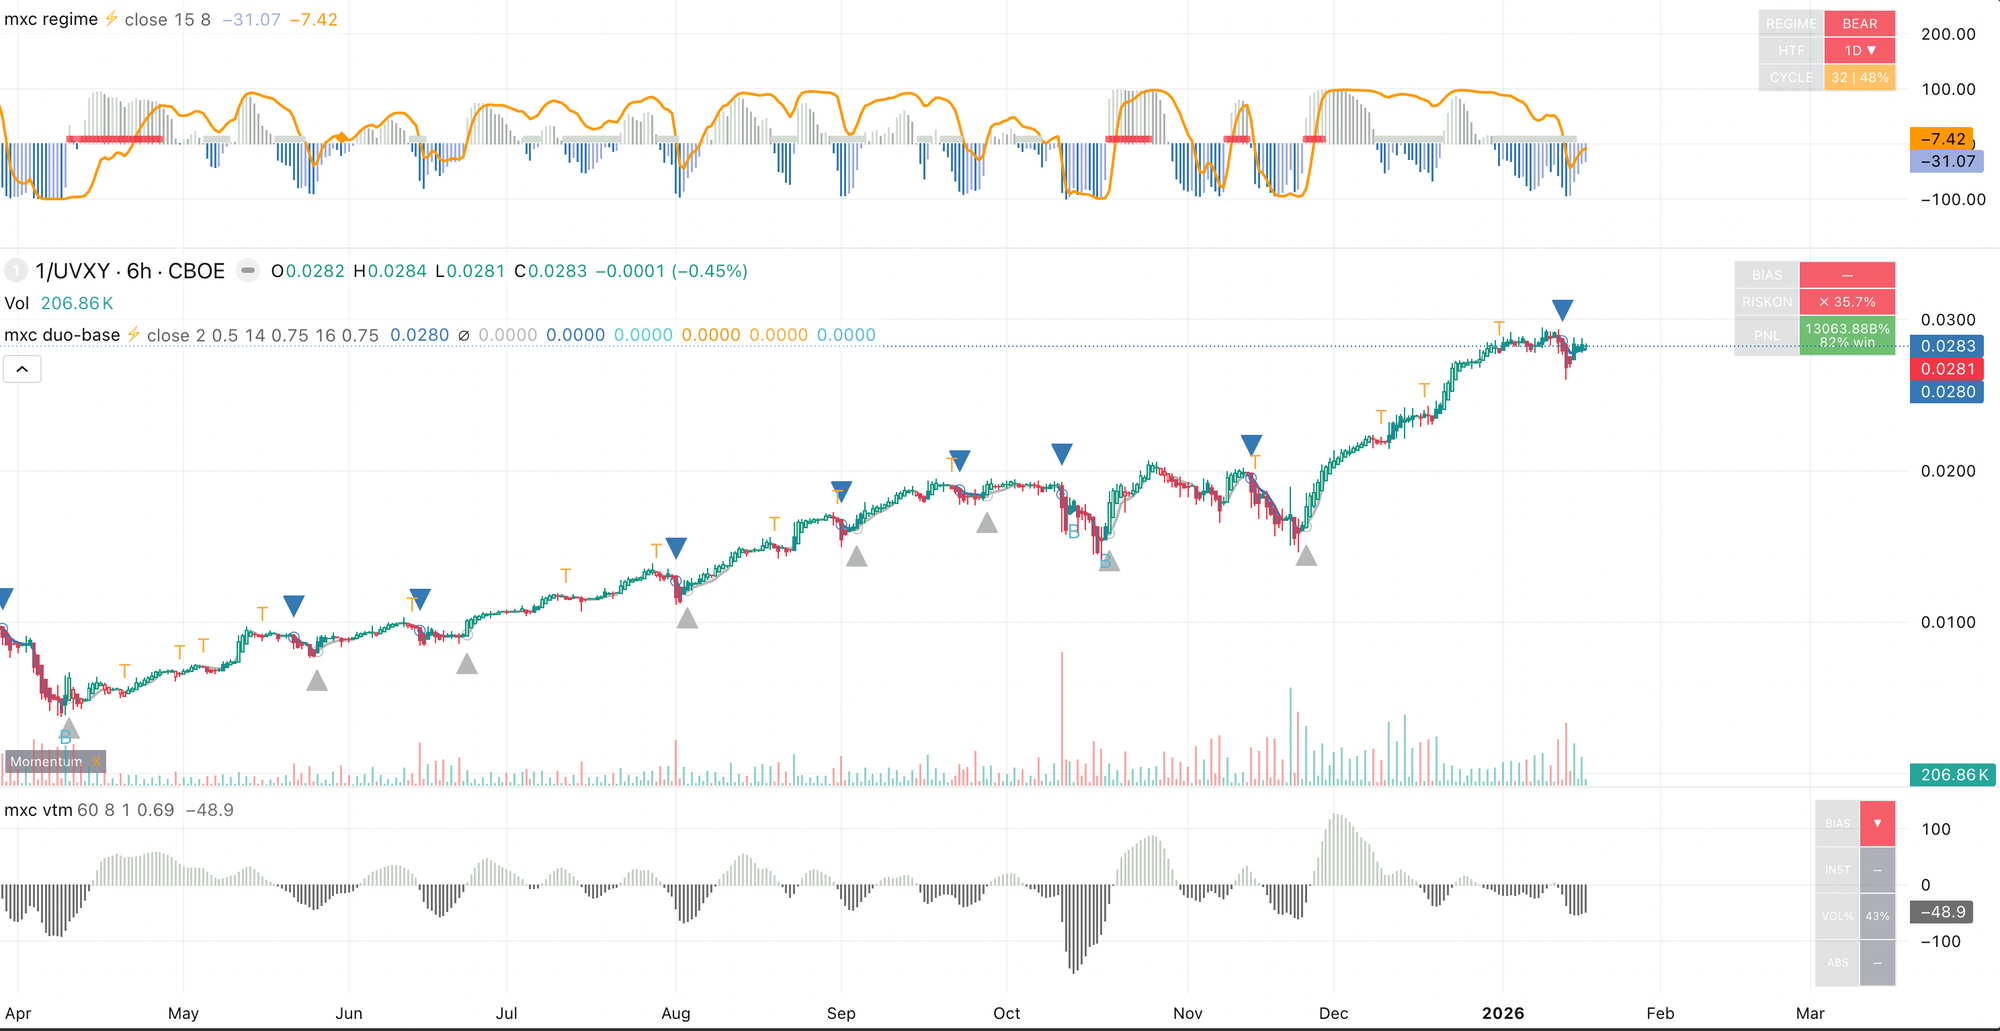
Task: Click the green PNL 82% win cell
Action: point(1846,335)
